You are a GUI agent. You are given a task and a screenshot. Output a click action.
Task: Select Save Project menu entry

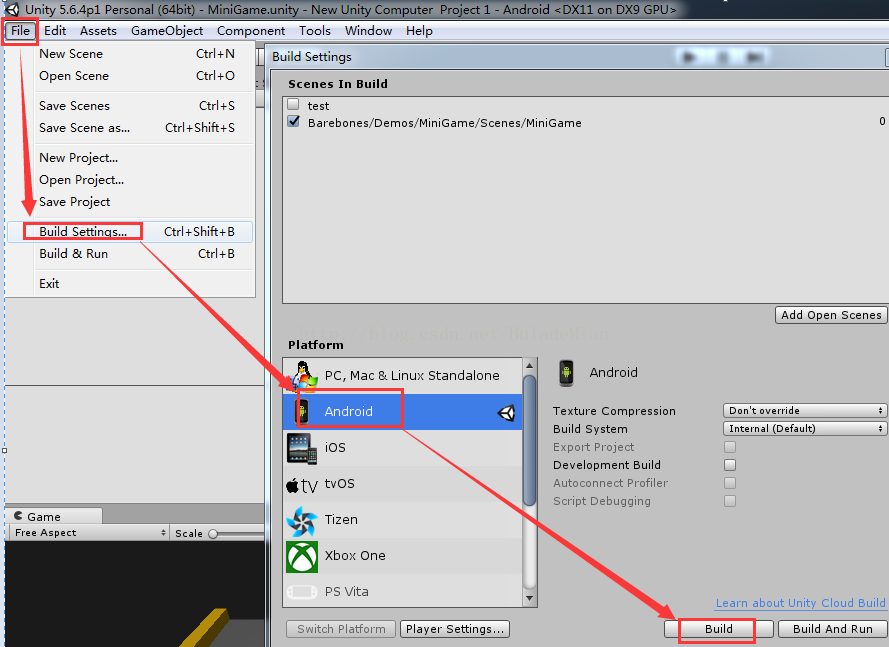coord(130,202)
